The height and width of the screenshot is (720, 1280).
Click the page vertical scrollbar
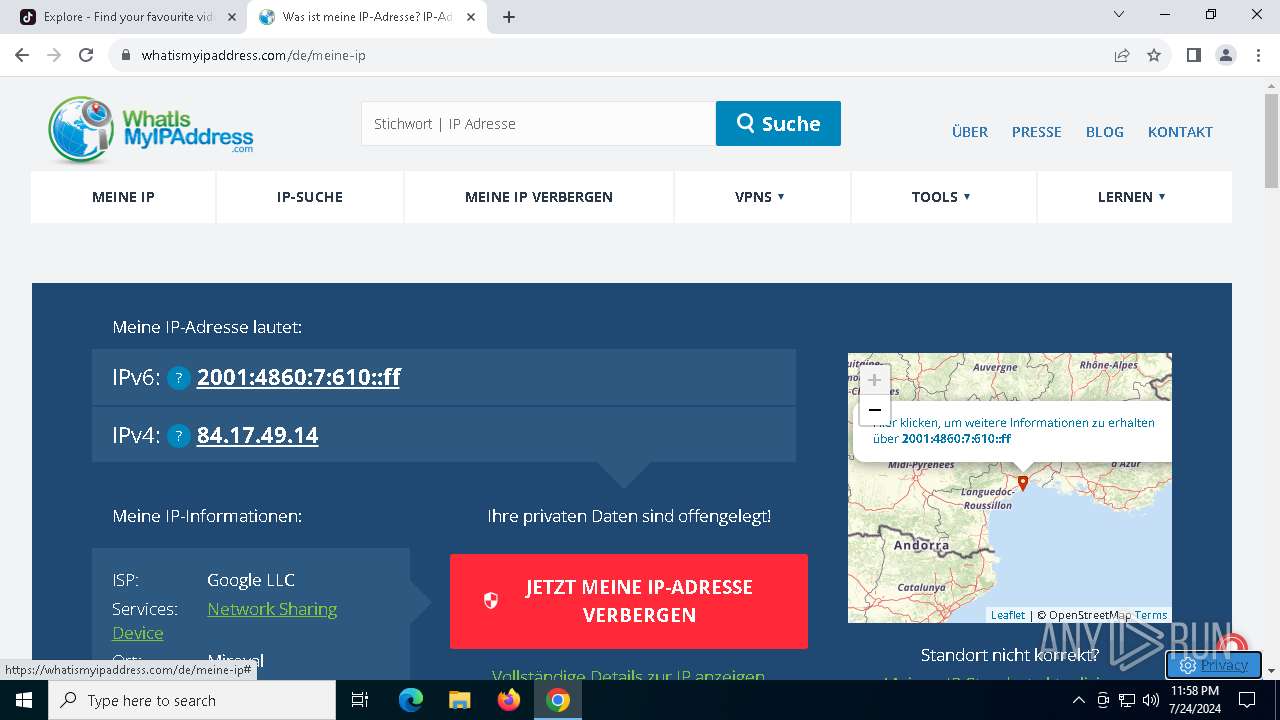click(x=1271, y=140)
